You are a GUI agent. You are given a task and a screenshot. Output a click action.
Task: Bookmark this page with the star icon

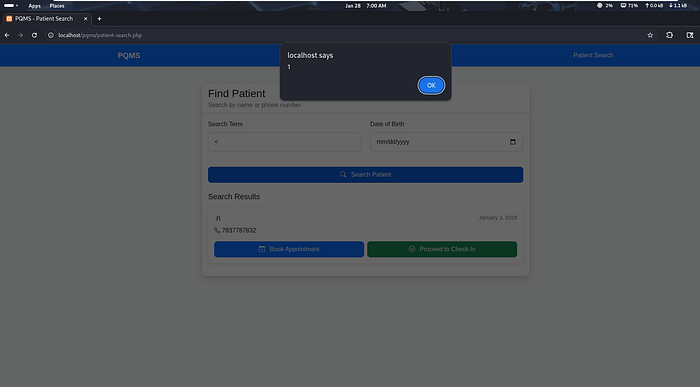650,35
